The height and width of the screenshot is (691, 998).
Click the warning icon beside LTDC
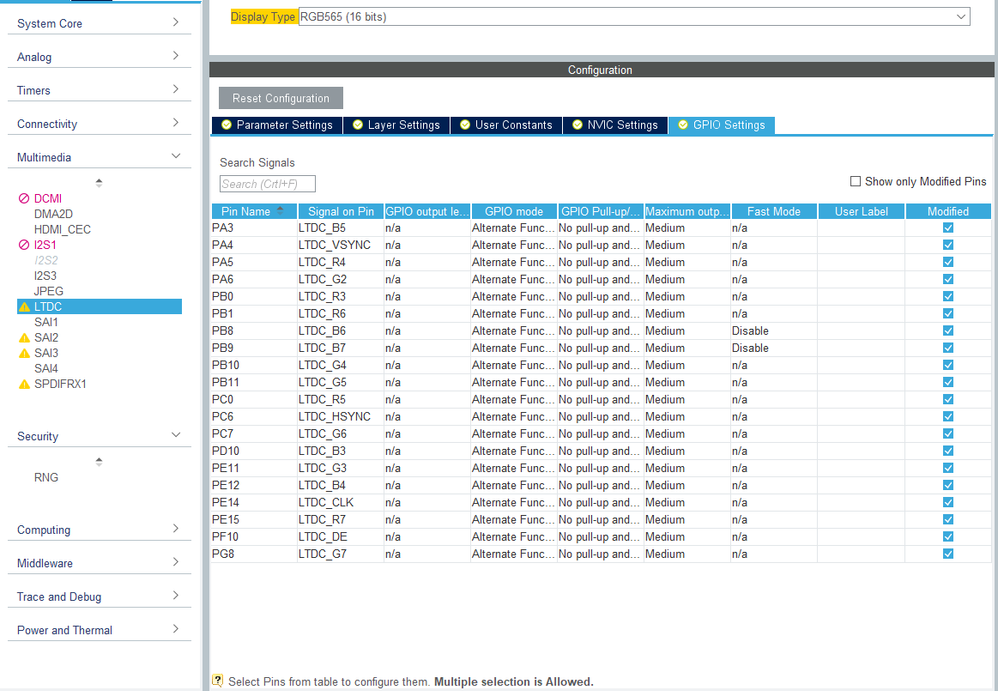pyautogui.click(x=24, y=307)
